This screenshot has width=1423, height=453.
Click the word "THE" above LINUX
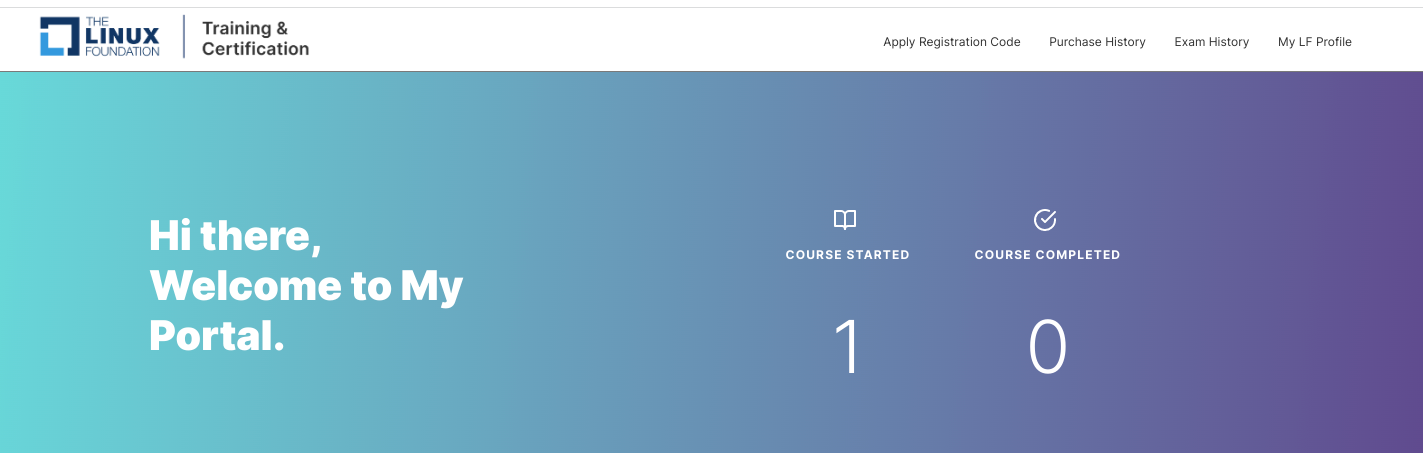tap(97, 21)
